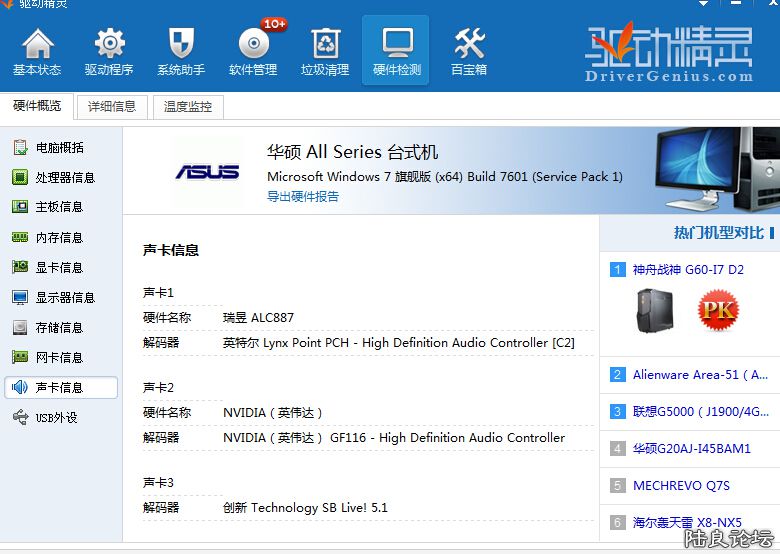780x554 pixels.
Task: Switch to 详细信息 tab
Action: [x=112, y=107]
